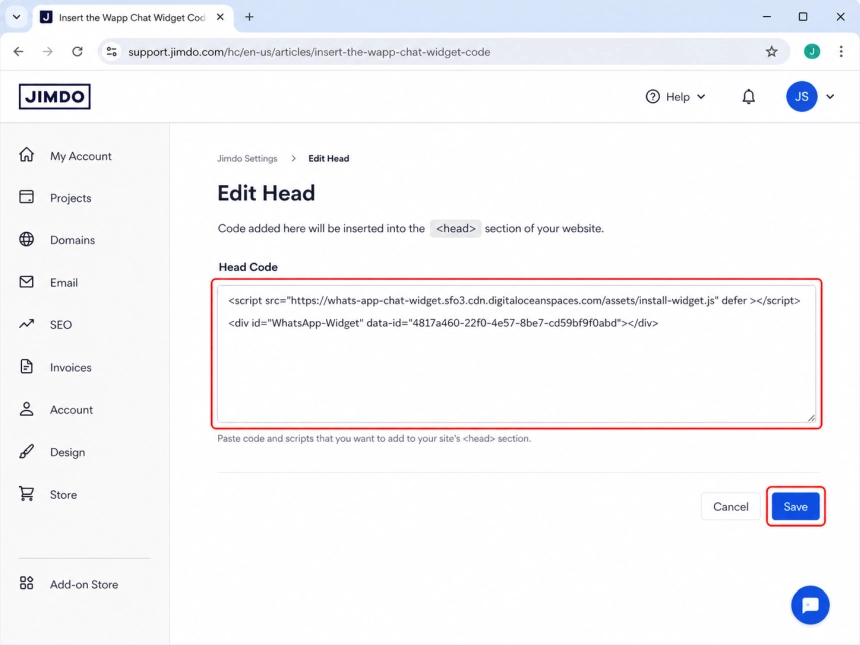Click the blue Save button
The width and height of the screenshot is (860, 645).
coord(795,507)
